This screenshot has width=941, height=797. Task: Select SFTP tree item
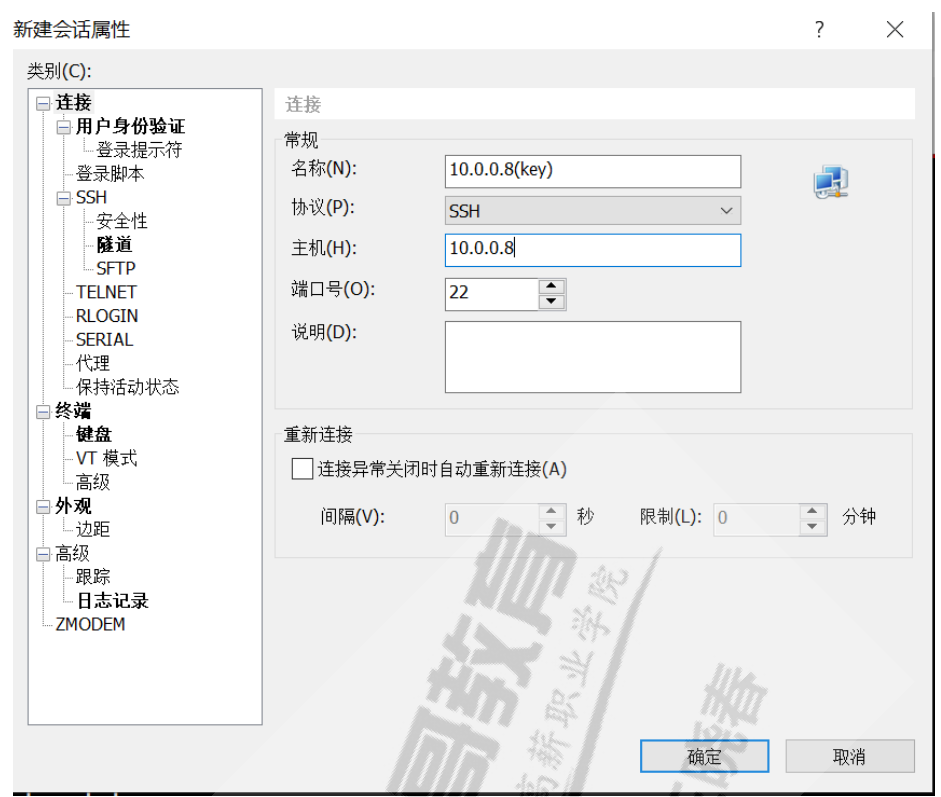[x=116, y=268]
